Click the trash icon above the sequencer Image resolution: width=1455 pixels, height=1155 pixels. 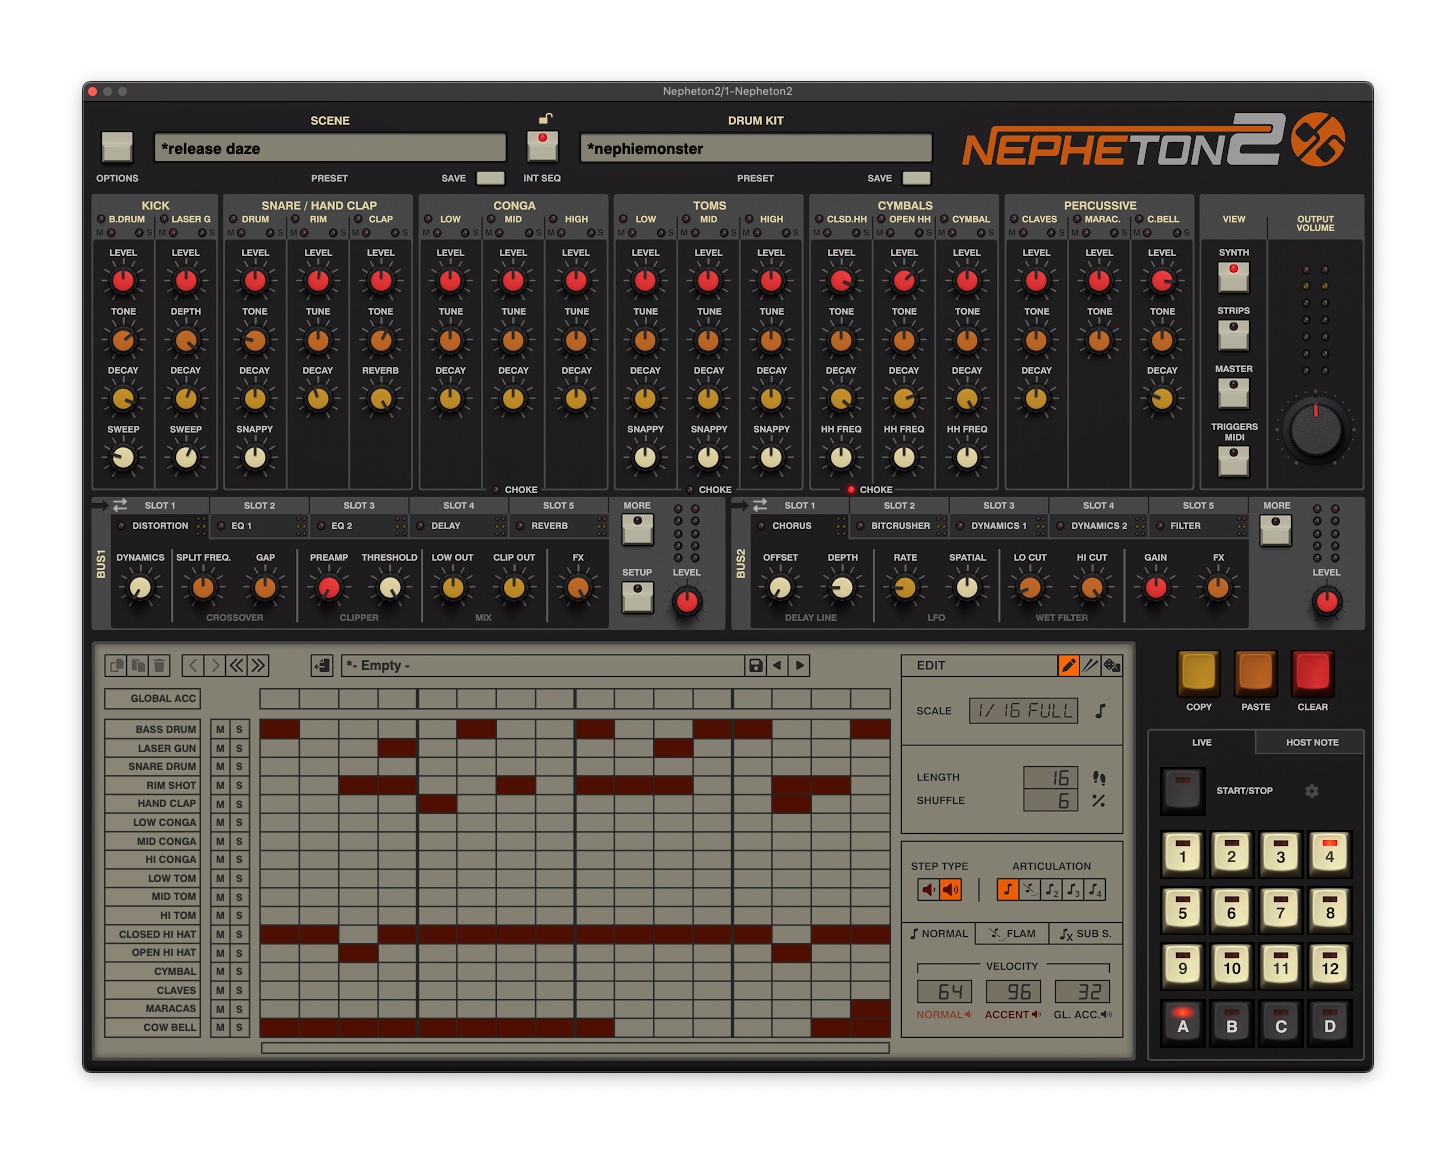160,666
